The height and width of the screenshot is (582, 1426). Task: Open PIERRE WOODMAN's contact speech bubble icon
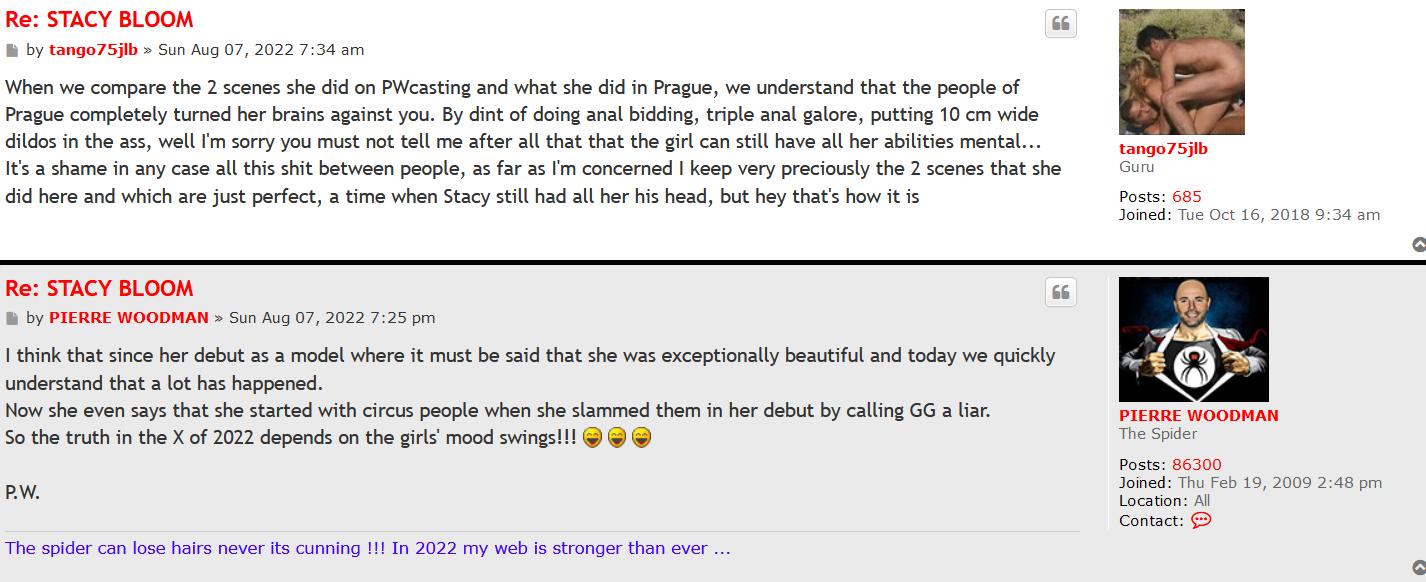[x=1201, y=520]
